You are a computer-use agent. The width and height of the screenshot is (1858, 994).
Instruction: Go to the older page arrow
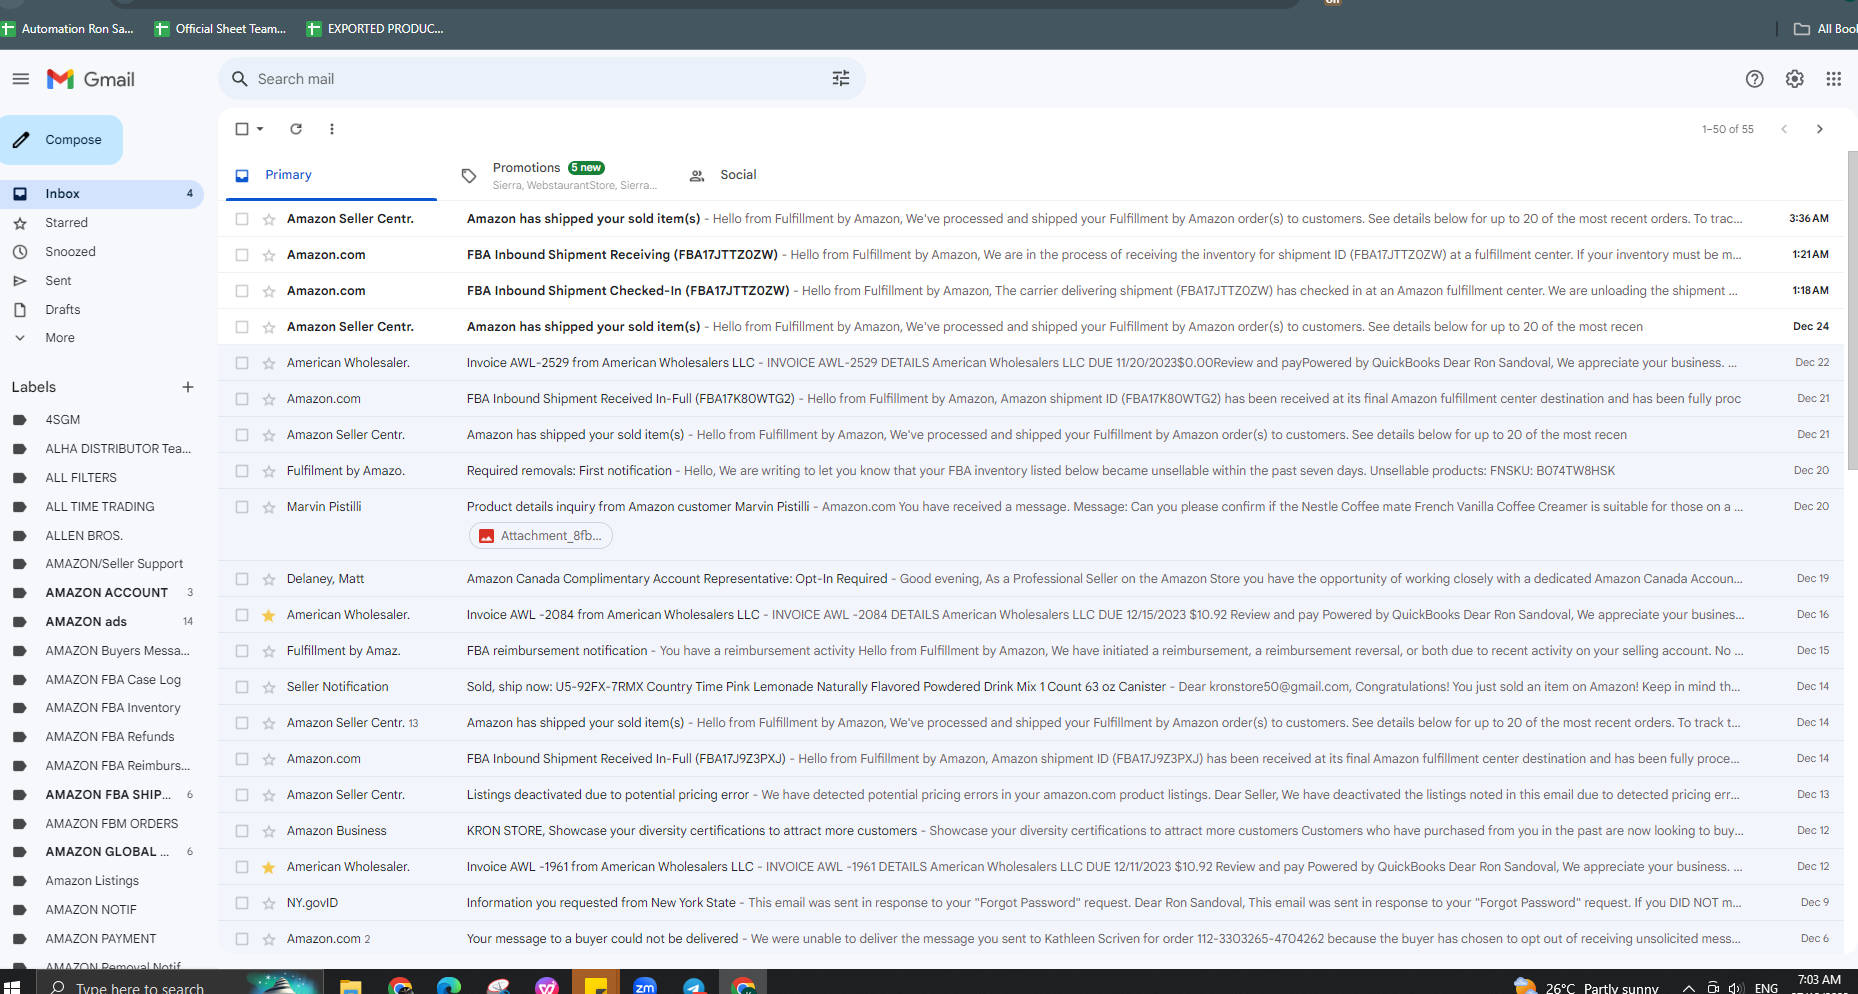(x=1820, y=129)
